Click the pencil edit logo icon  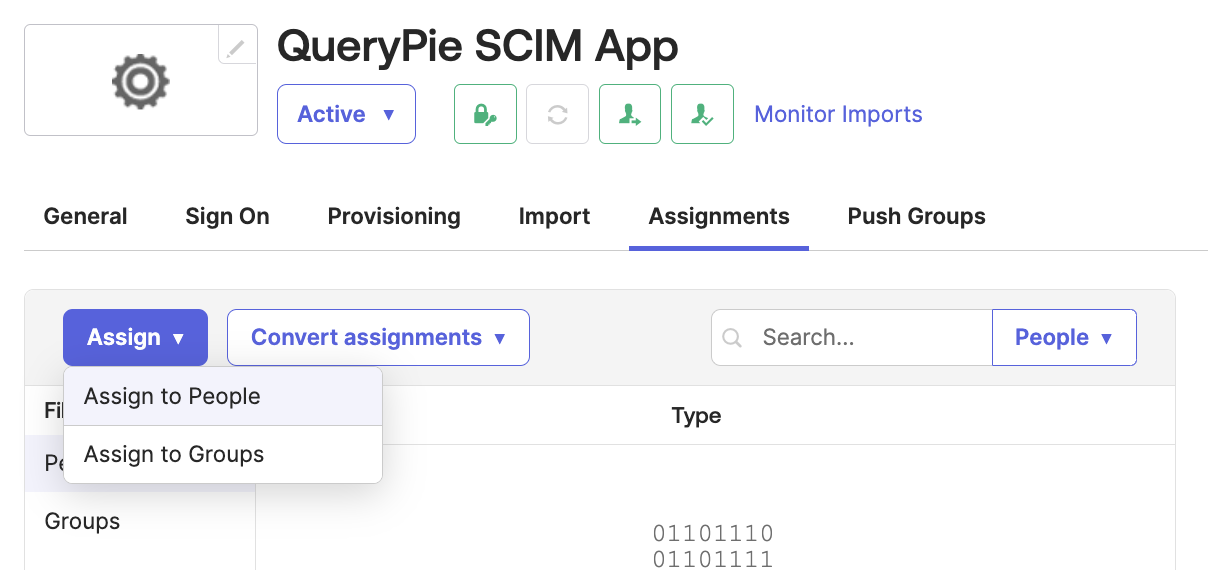tap(236, 48)
